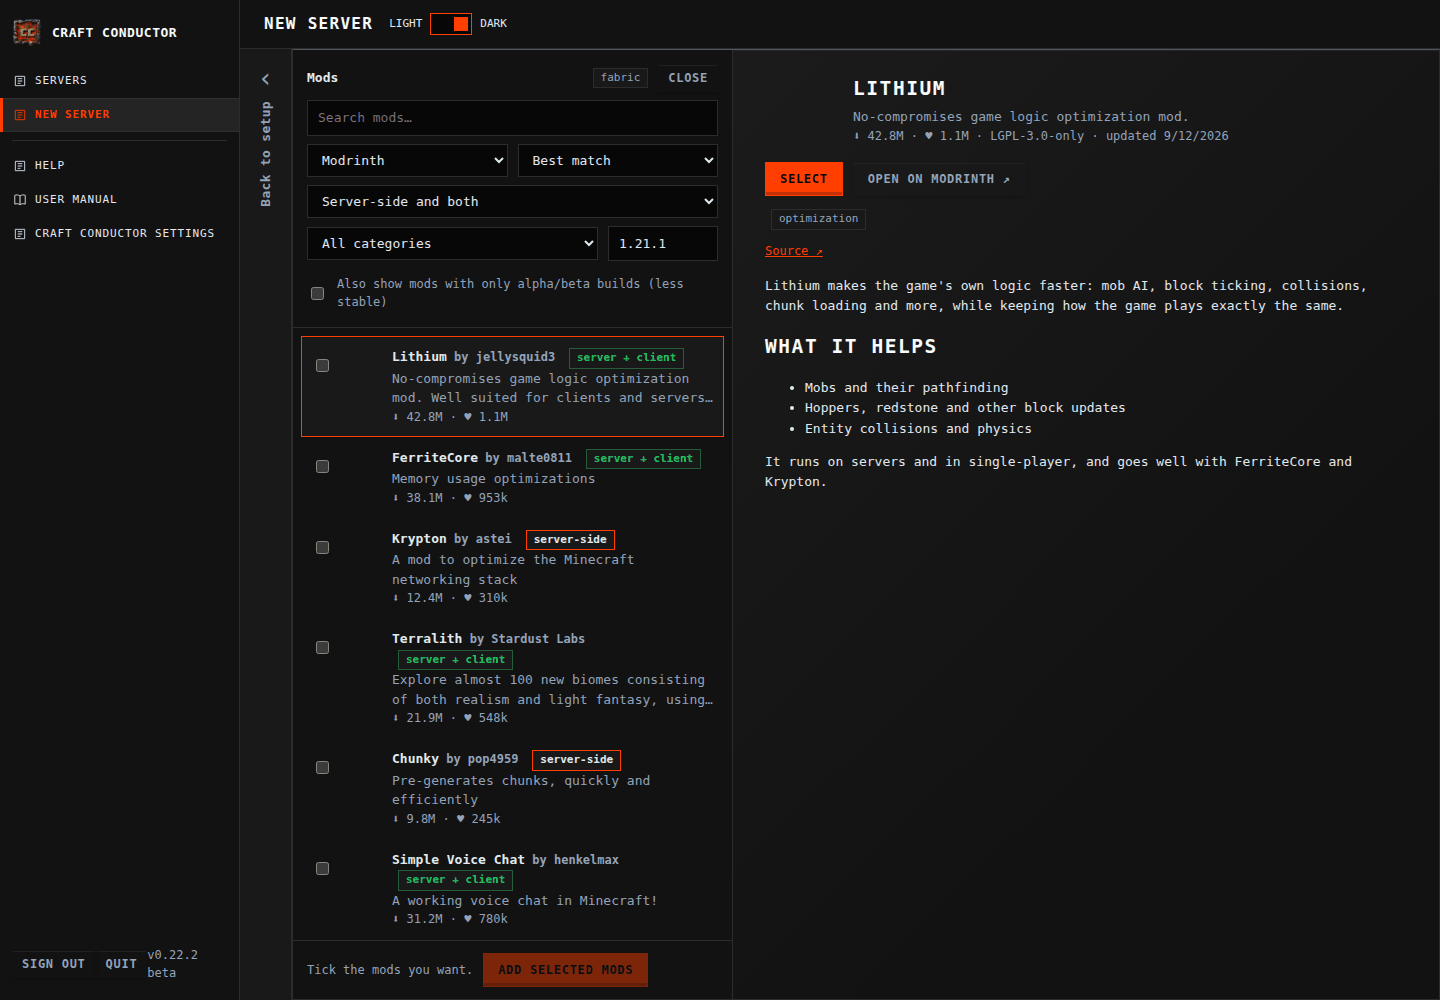This screenshot has width=1440, height=1000.
Task: Open the Server-side and both dropdown
Action: 512,202
